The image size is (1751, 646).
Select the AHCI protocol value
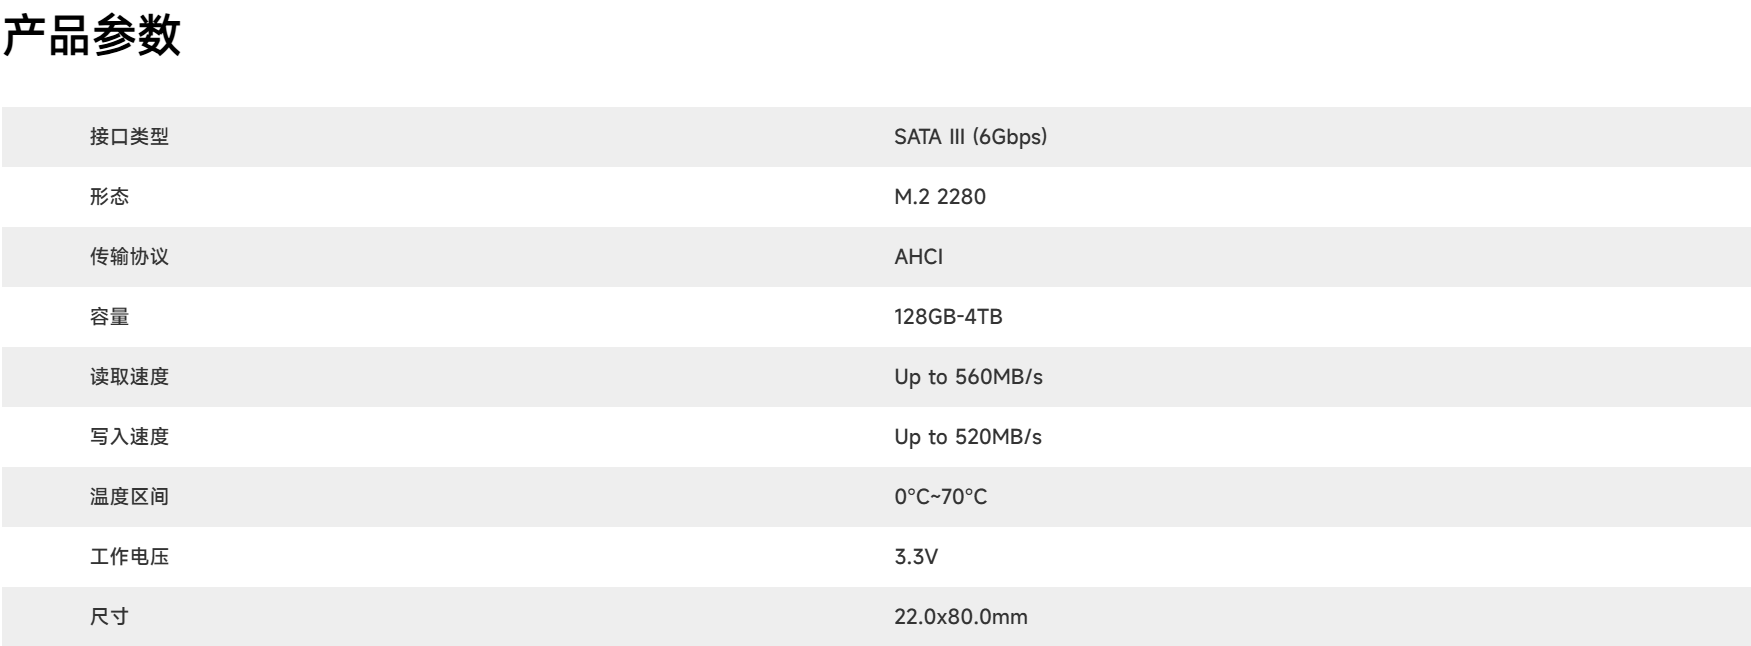pyautogui.click(x=918, y=257)
